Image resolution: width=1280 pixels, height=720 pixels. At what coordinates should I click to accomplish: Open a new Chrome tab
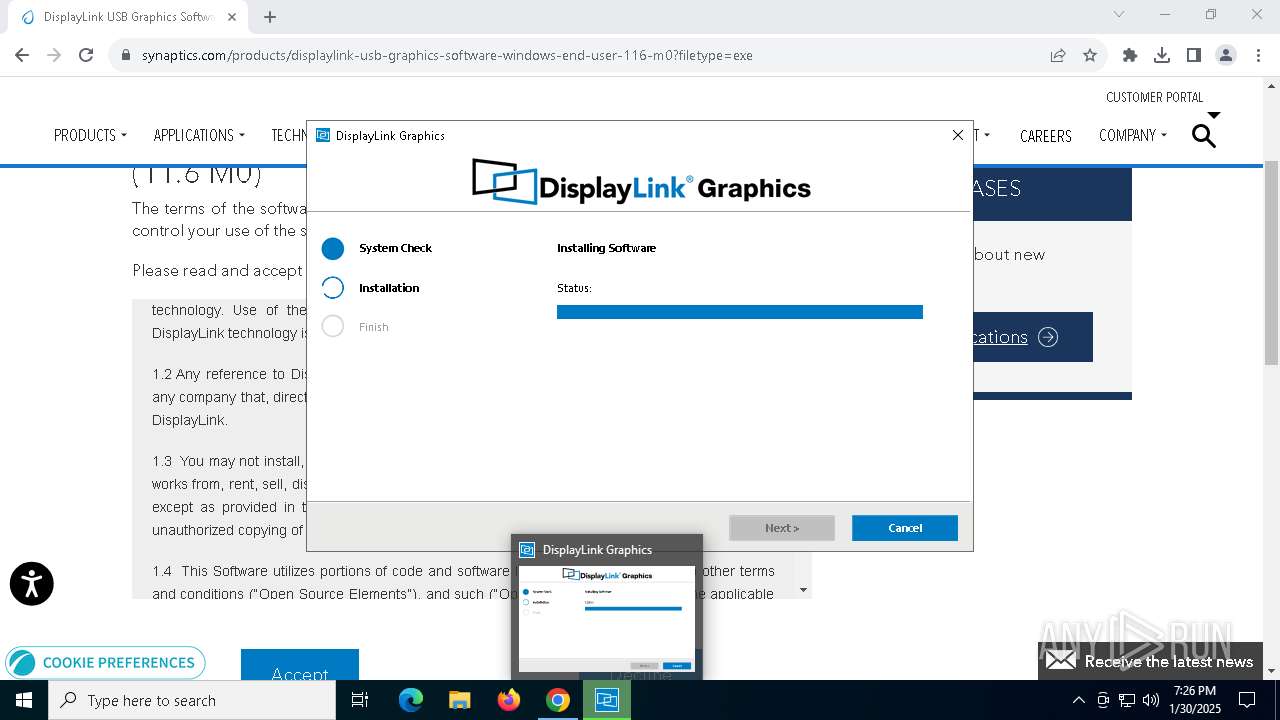[270, 16]
